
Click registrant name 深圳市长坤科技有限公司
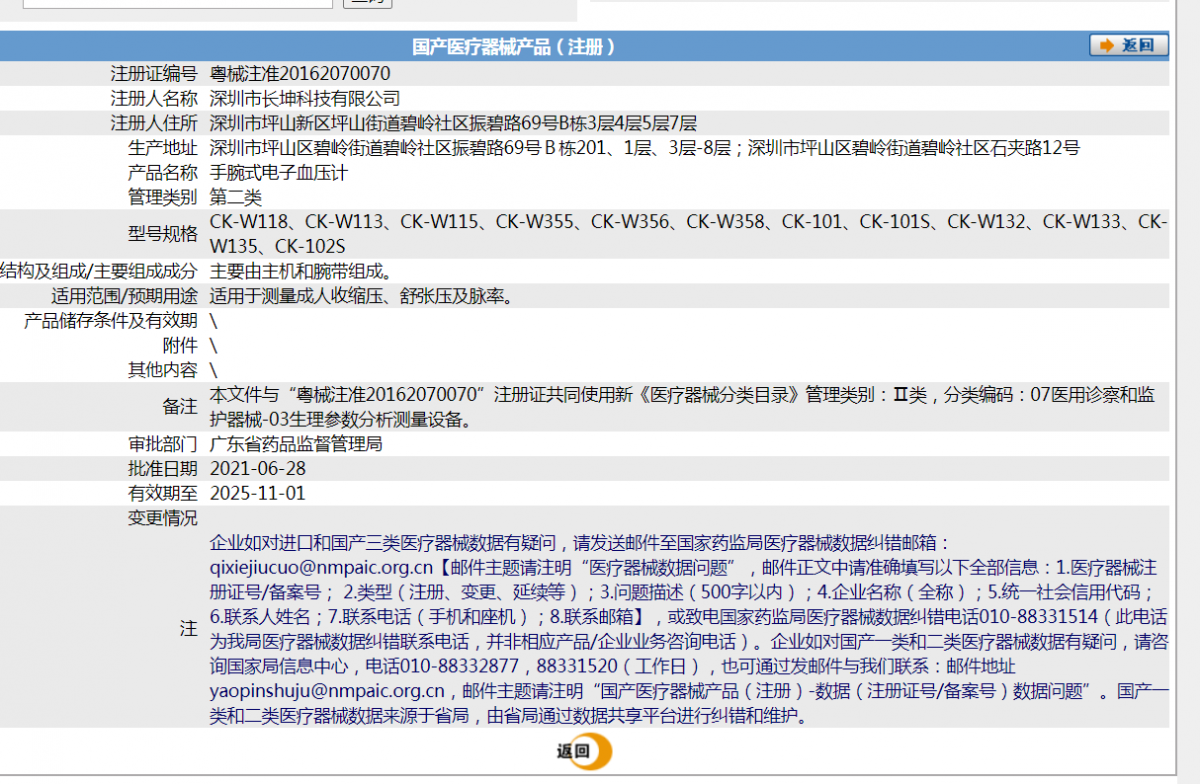pos(305,98)
